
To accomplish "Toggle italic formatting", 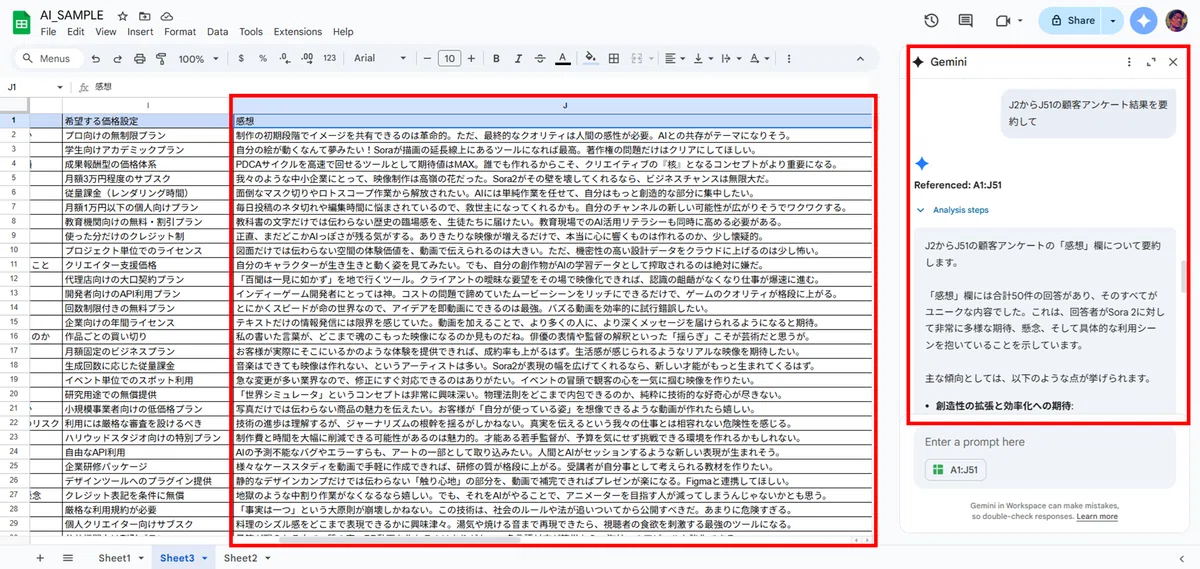I will coord(518,58).
